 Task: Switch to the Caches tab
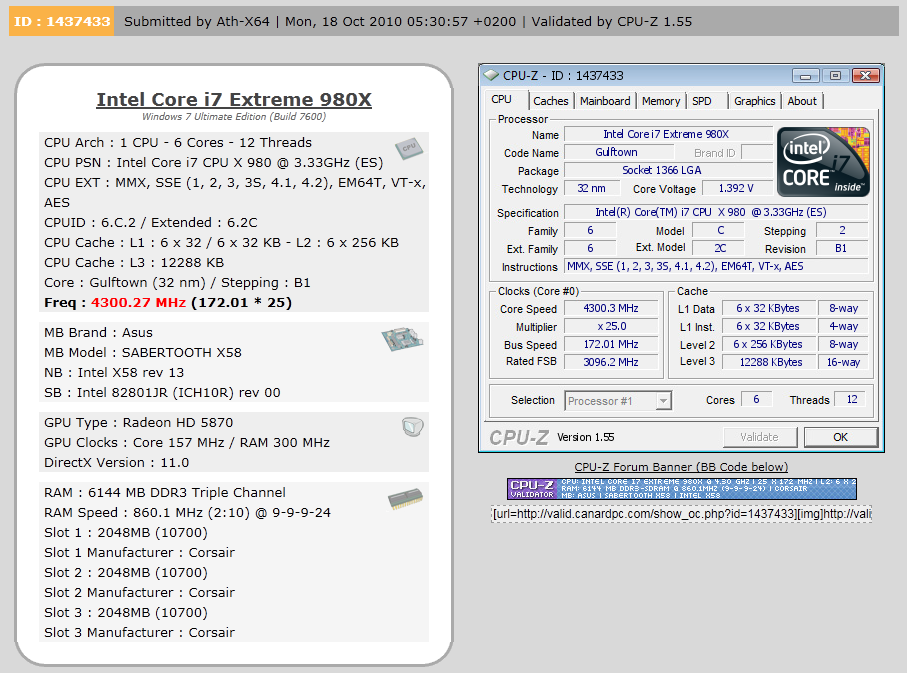pyautogui.click(x=551, y=101)
